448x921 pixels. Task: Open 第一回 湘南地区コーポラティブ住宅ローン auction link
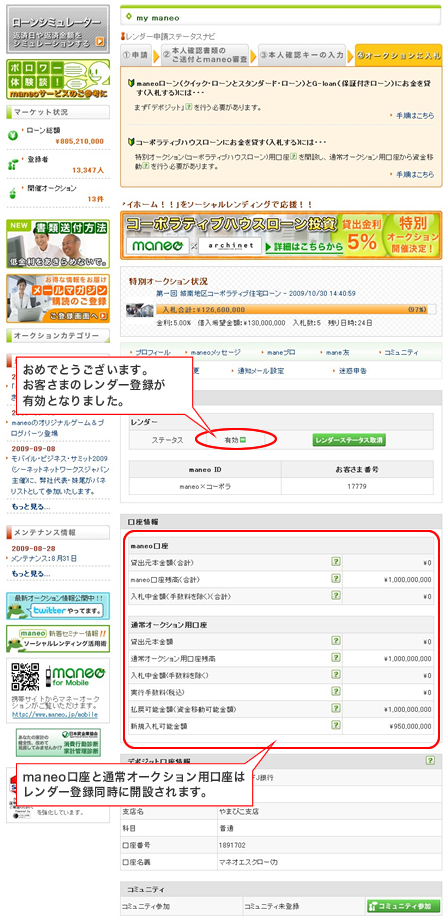tap(255, 293)
